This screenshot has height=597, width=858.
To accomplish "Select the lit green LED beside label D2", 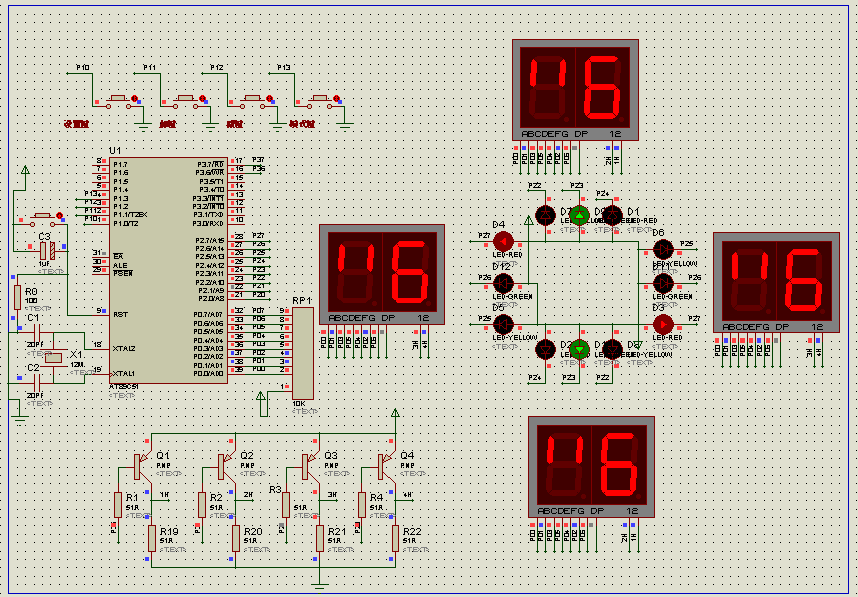I will (579, 349).
